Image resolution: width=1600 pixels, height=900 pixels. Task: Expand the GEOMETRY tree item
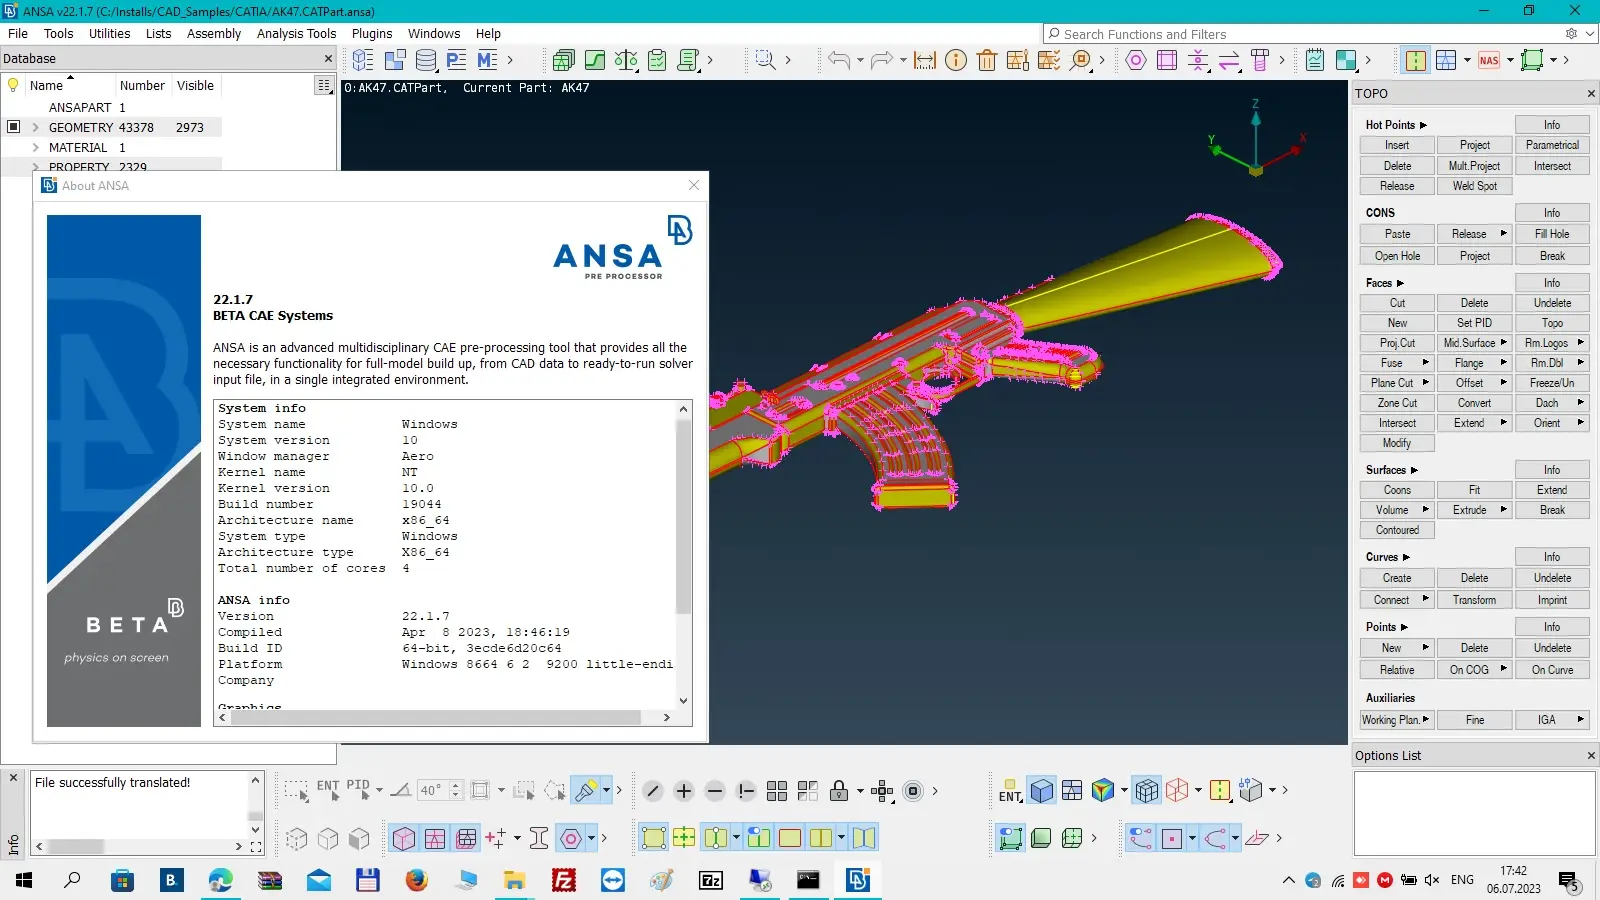pos(36,127)
